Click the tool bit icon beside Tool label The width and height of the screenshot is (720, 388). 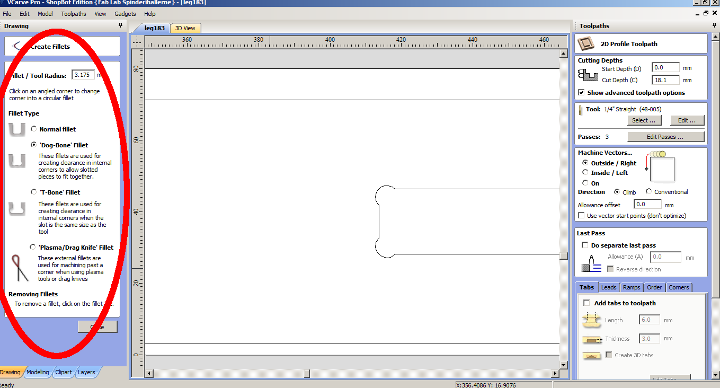point(580,110)
